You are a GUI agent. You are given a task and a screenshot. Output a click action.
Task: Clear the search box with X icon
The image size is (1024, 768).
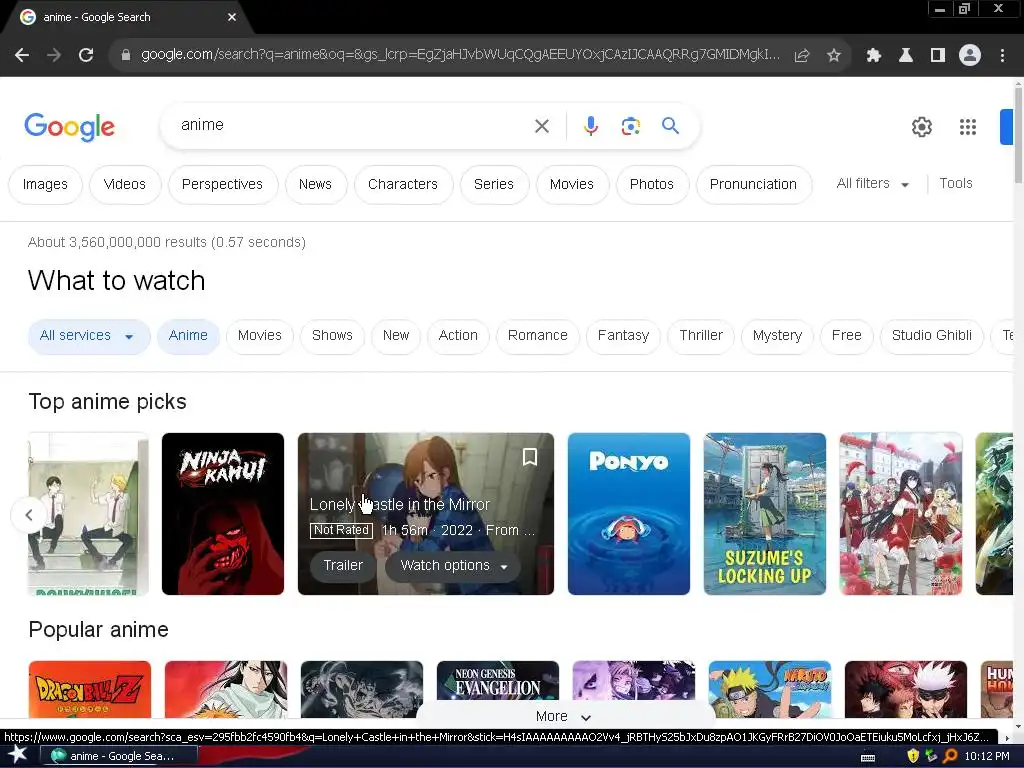(x=542, y=126)
